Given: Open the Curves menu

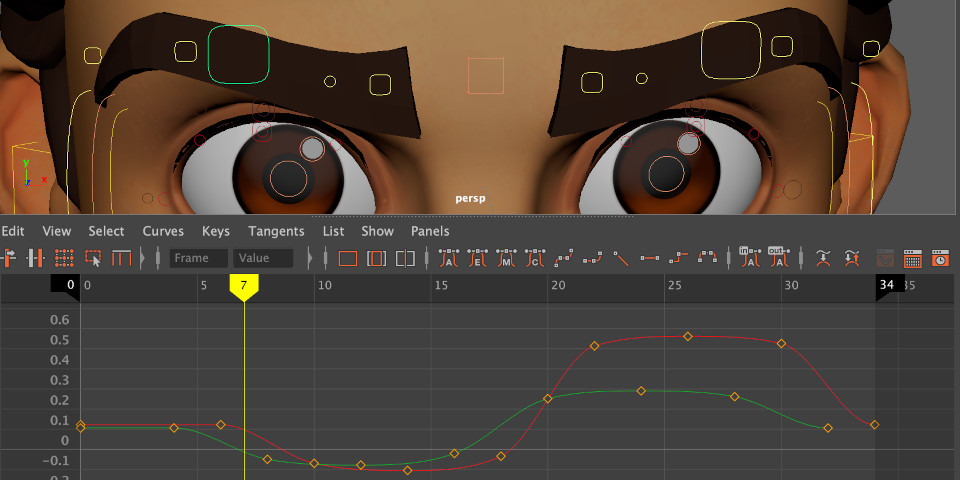Looking at the screenshot, I should click(163, 231).
